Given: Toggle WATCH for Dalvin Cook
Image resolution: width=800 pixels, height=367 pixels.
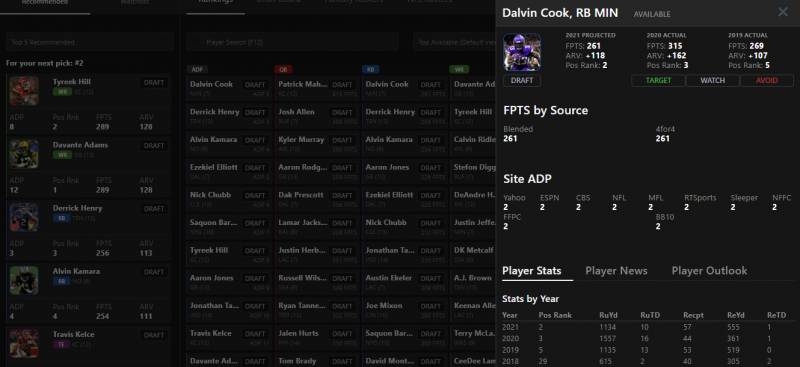Looking at the screenshot, I should coord(712,81).
